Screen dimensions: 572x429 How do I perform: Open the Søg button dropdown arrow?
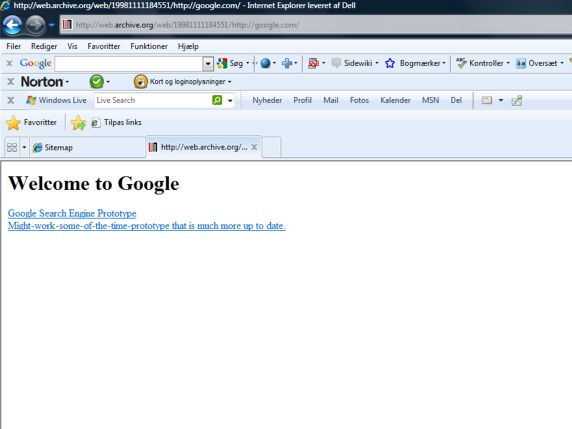pyautogui.click(x=248, y=63)
